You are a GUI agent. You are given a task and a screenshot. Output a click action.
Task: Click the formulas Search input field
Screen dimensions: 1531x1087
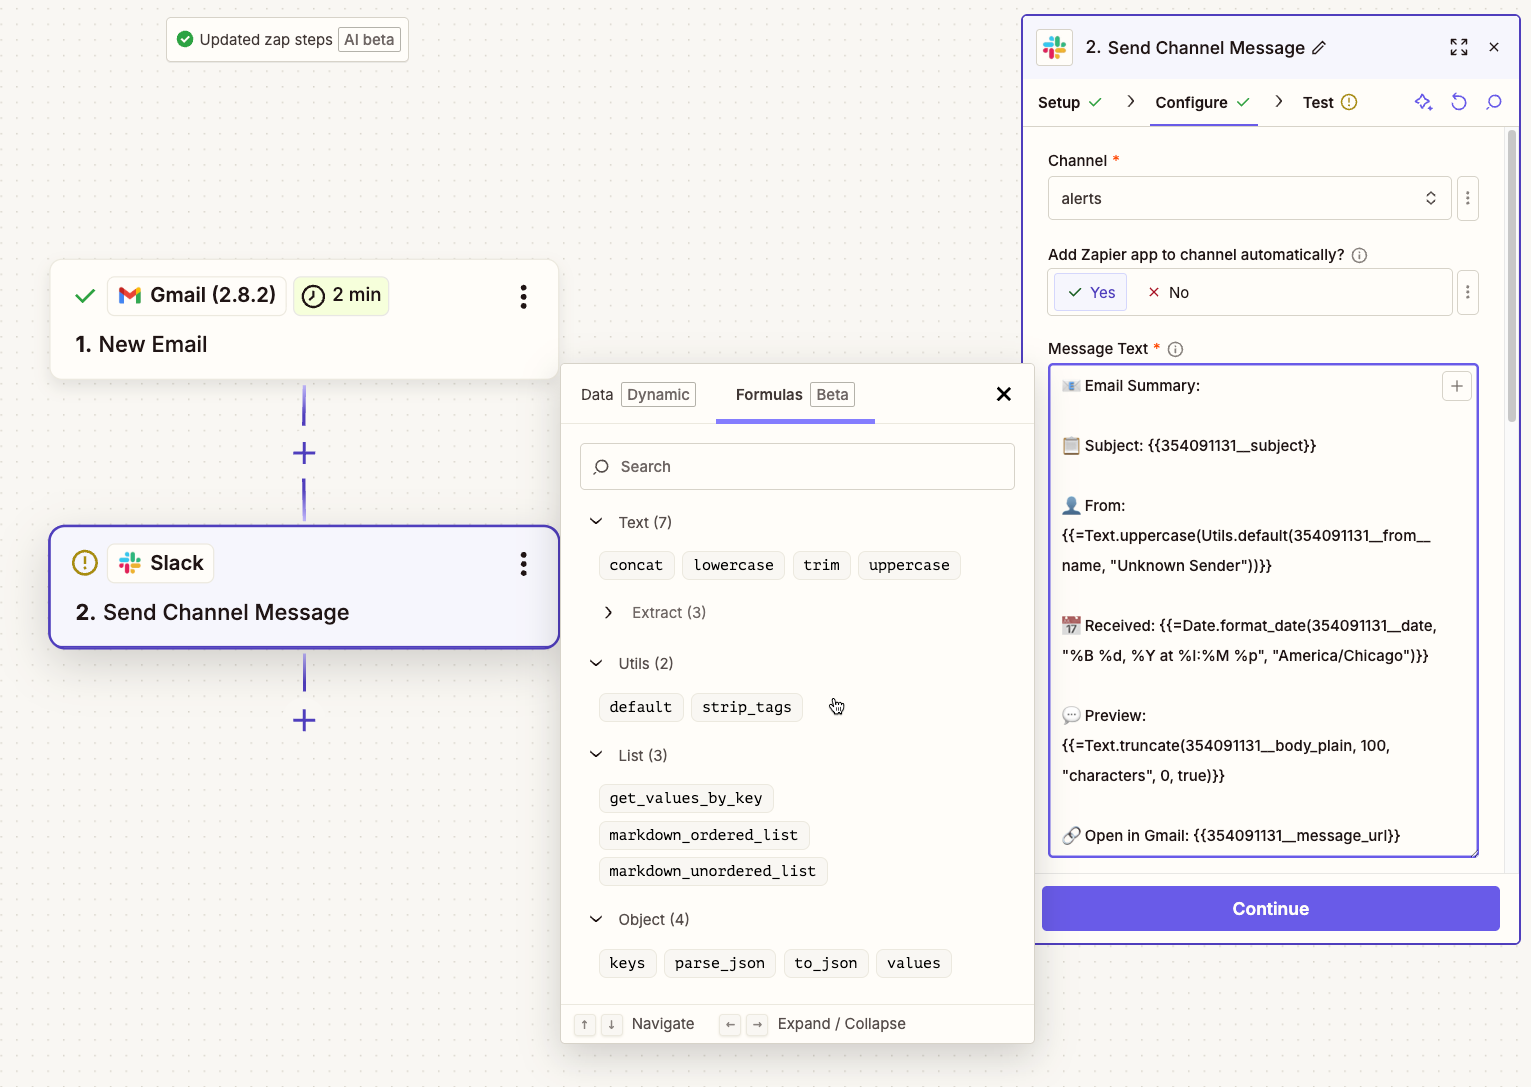click(797, 467)
